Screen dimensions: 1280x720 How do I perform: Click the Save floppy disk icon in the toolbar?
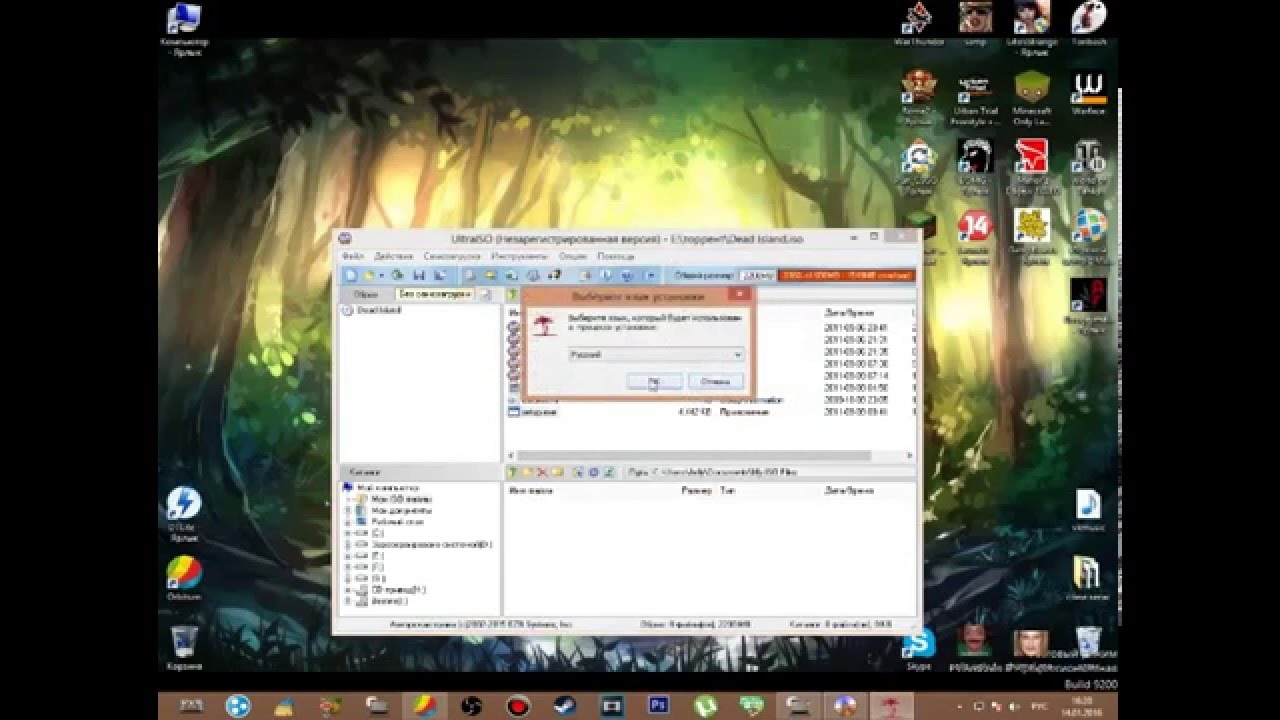coord(419,275)
